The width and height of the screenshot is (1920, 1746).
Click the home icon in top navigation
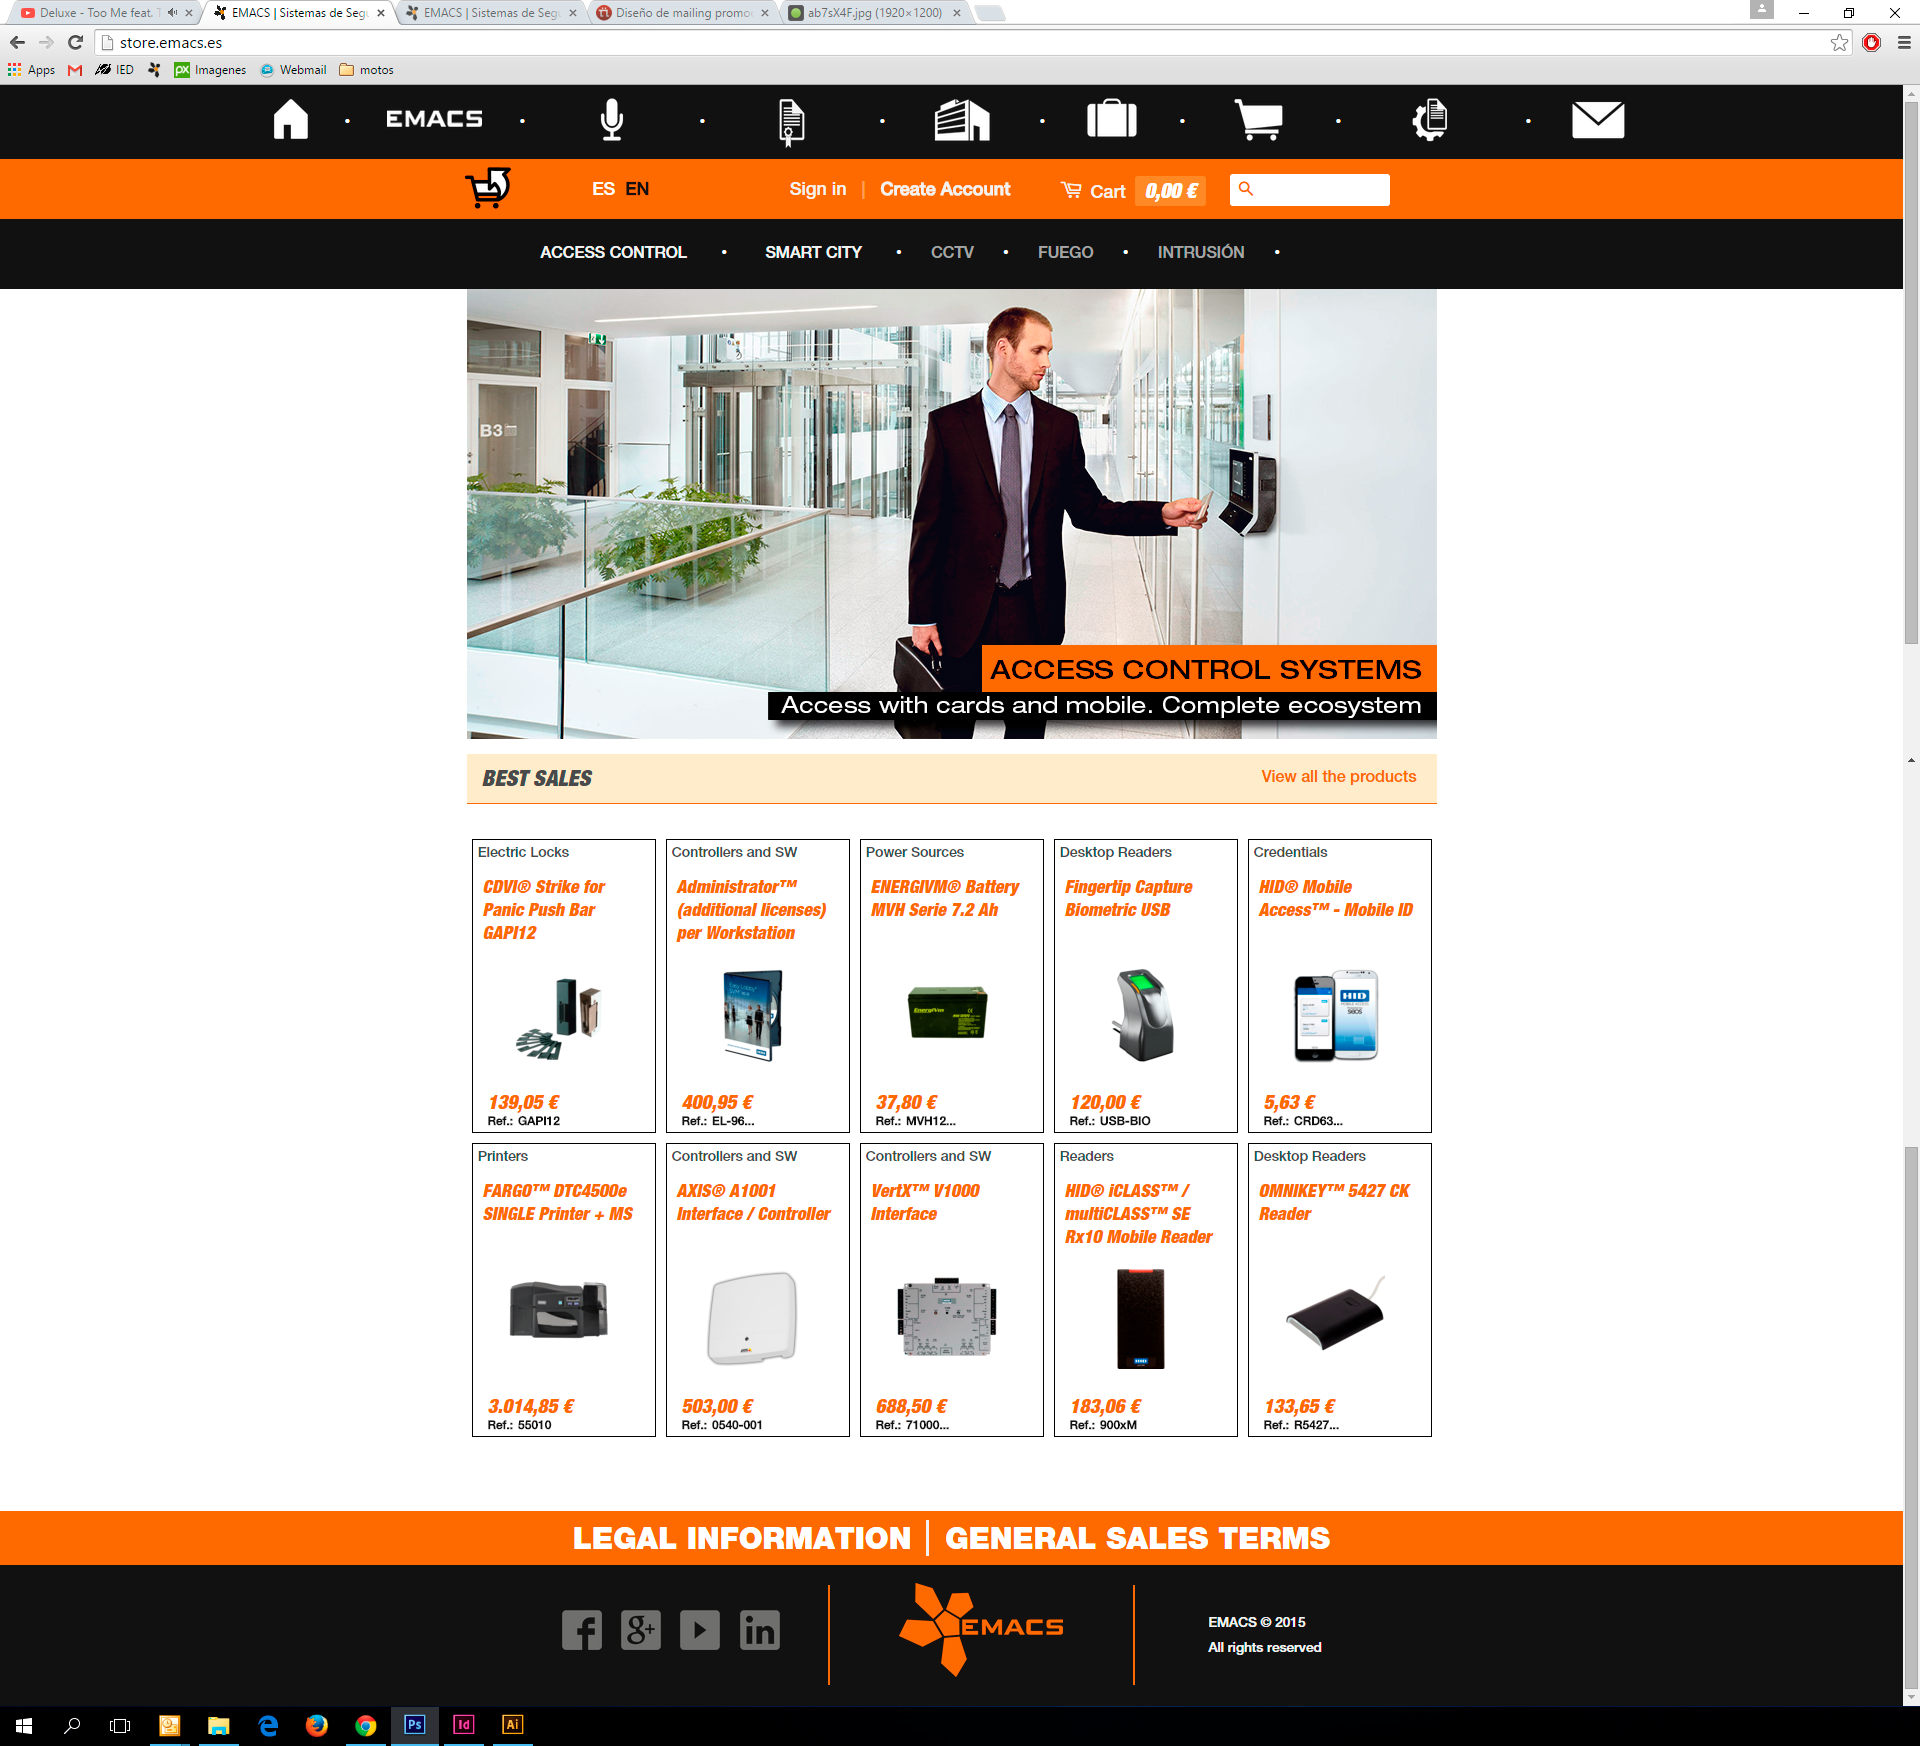click(x=291, y=119)
